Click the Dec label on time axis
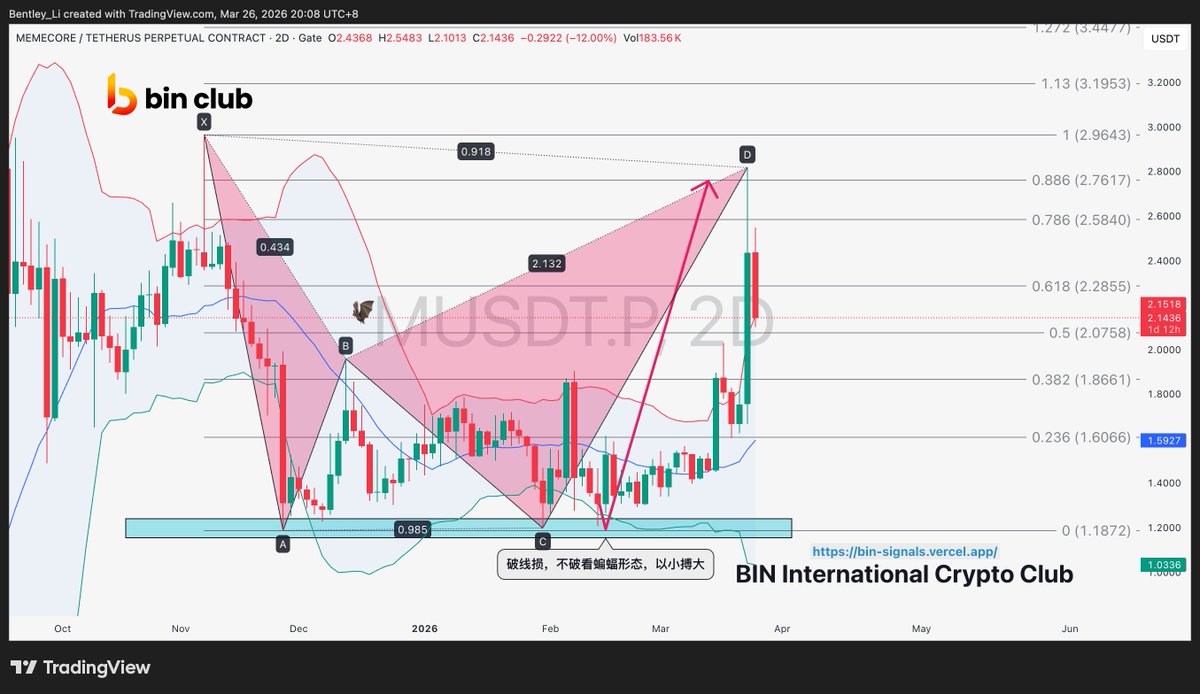The image size is (1200, 694). 298,629
